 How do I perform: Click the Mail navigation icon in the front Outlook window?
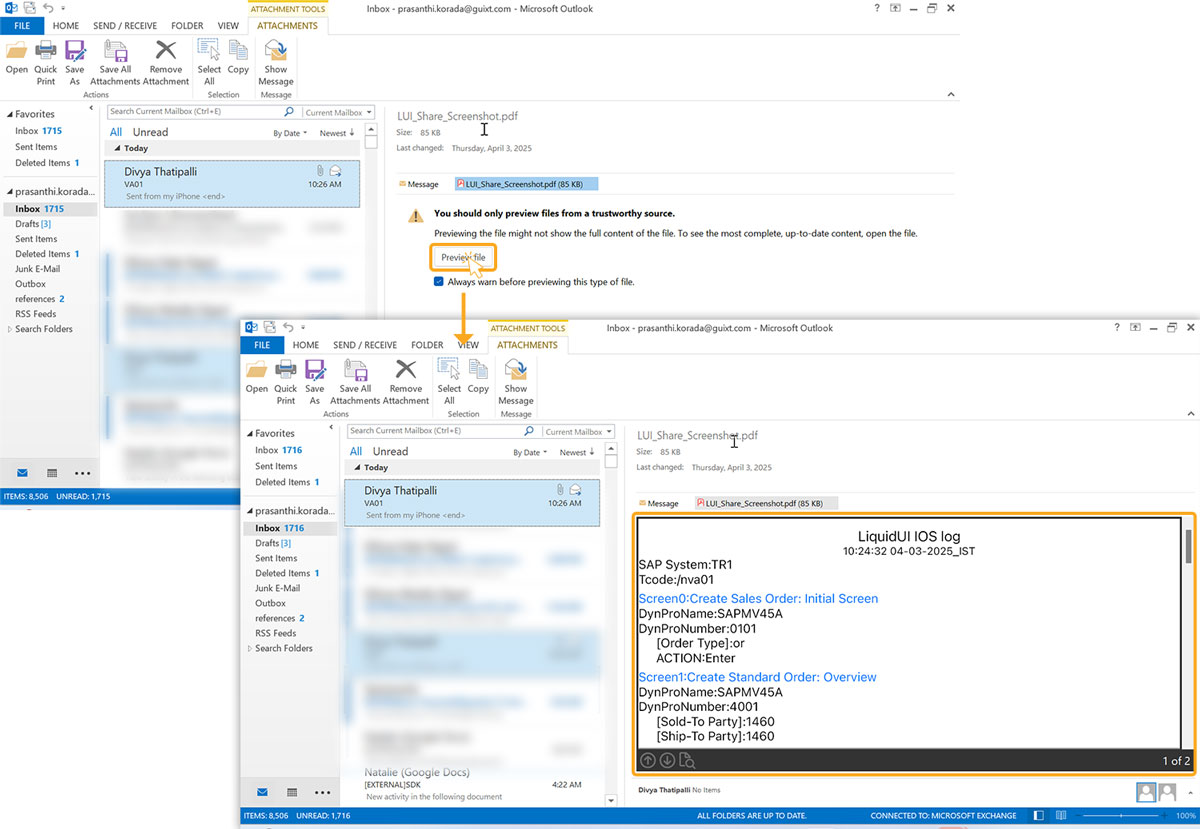262,792
